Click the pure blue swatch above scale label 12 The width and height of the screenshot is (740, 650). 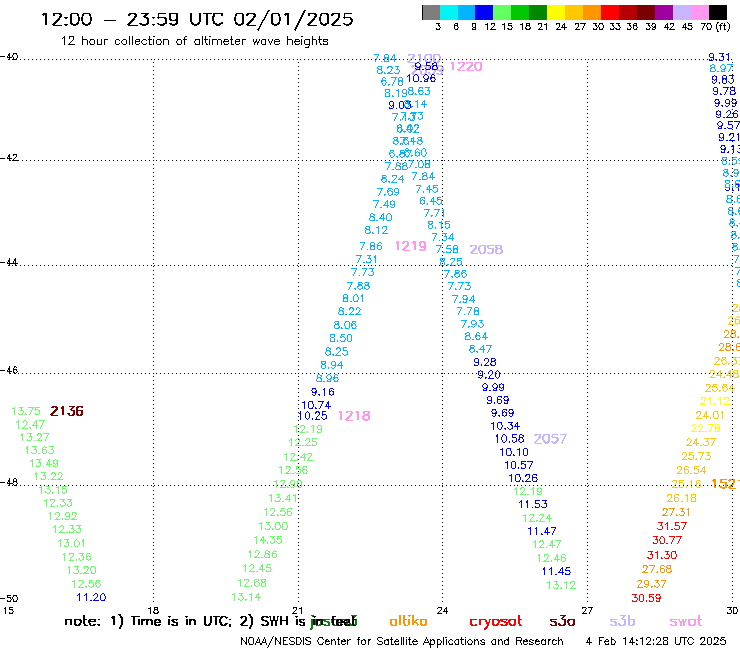pyautogui.click(x=484, y=12)
